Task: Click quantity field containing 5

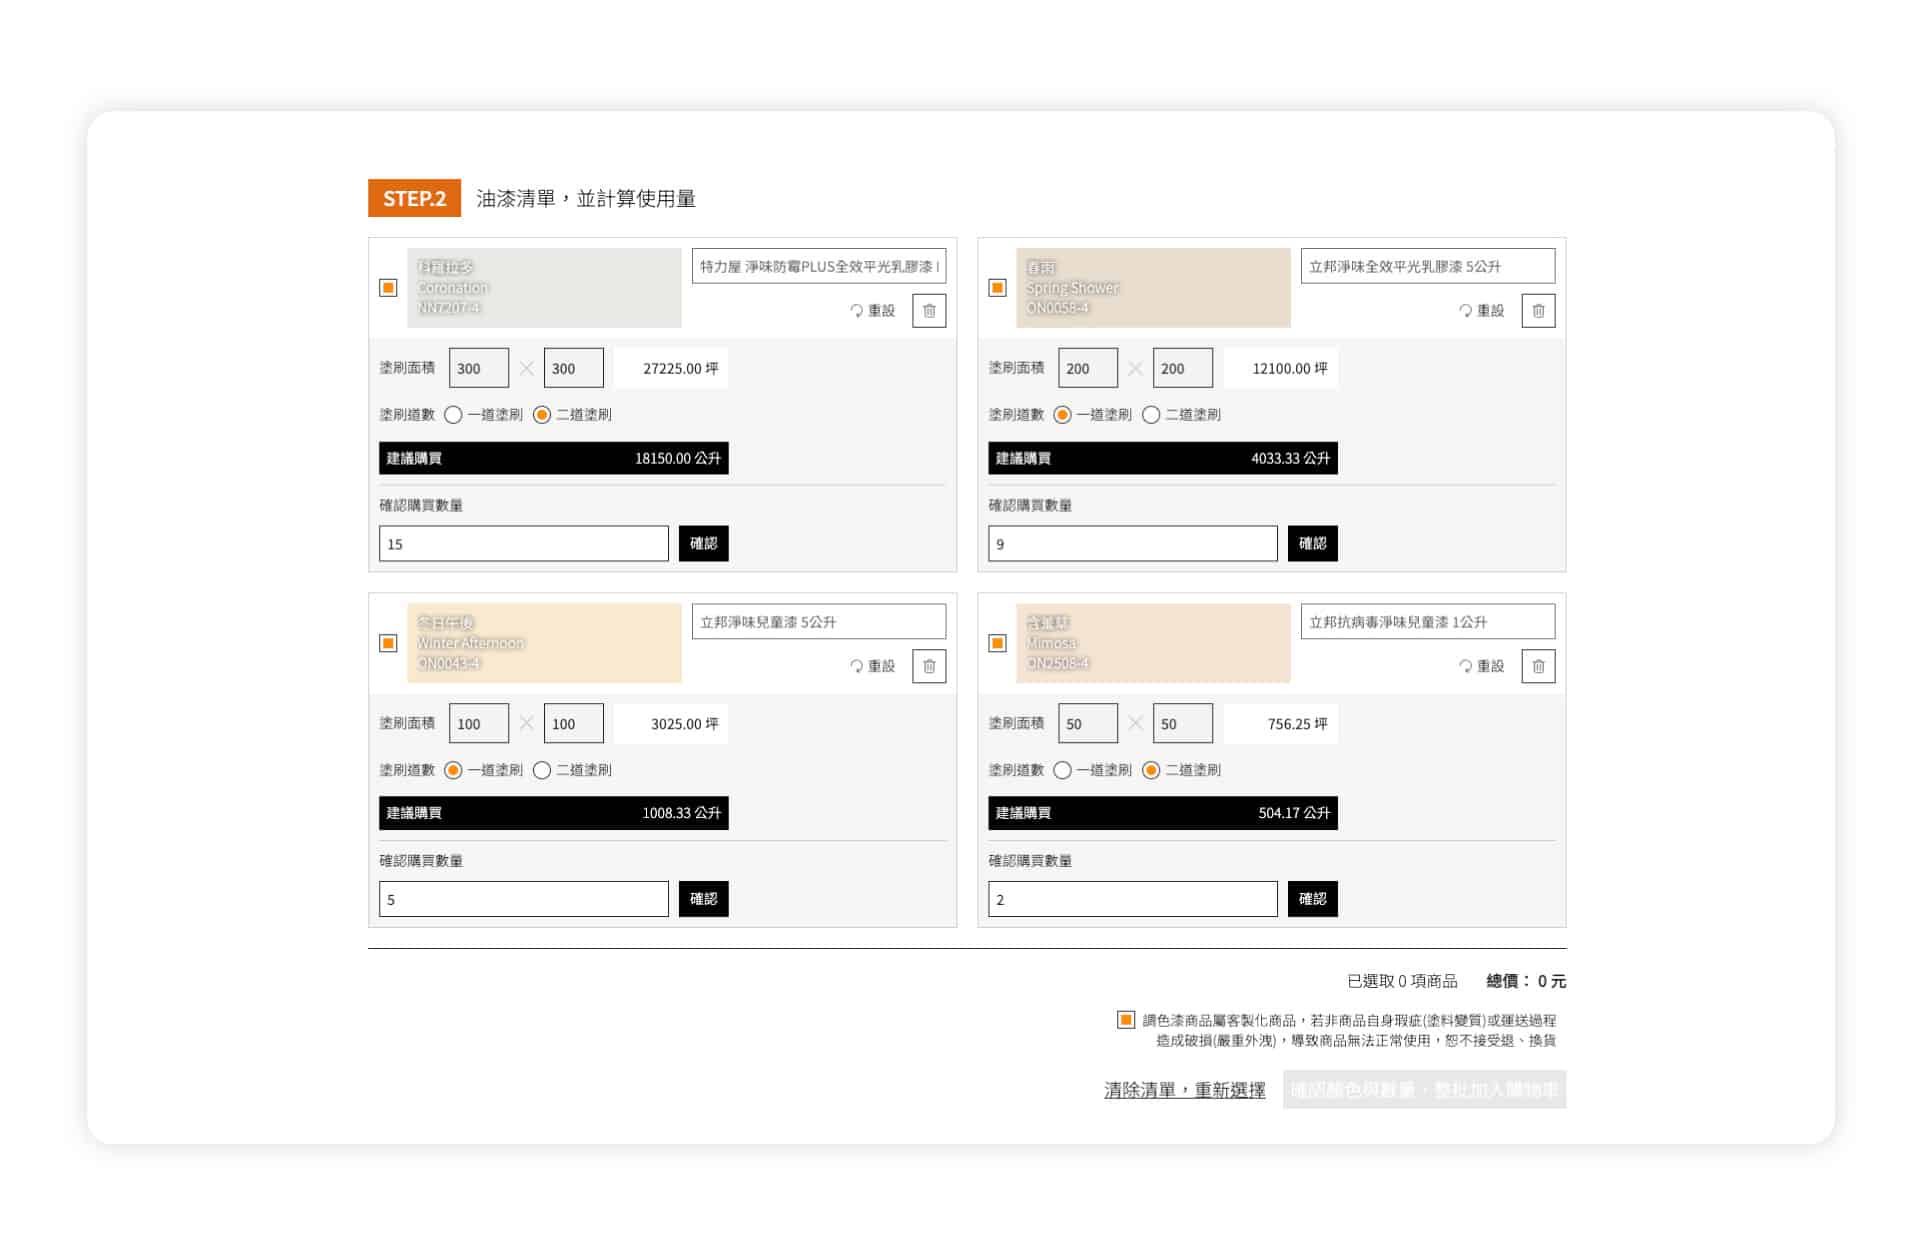Action: tap(524, 899)
